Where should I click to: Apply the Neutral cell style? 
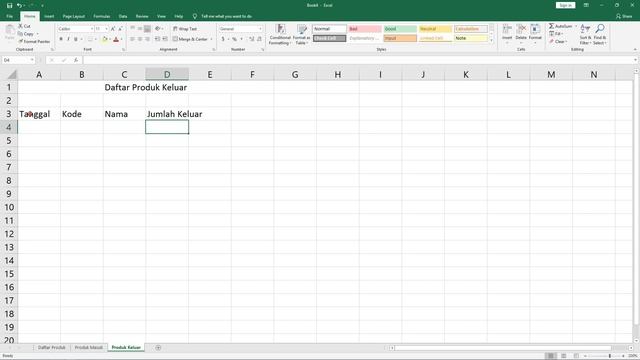[x=436, y=29]
